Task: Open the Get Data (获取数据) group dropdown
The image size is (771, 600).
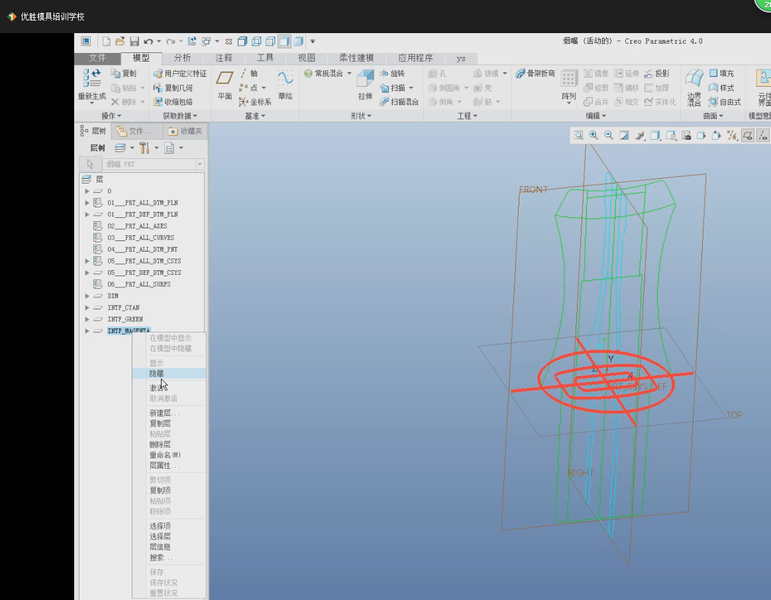Action: [x=180, y=116]
